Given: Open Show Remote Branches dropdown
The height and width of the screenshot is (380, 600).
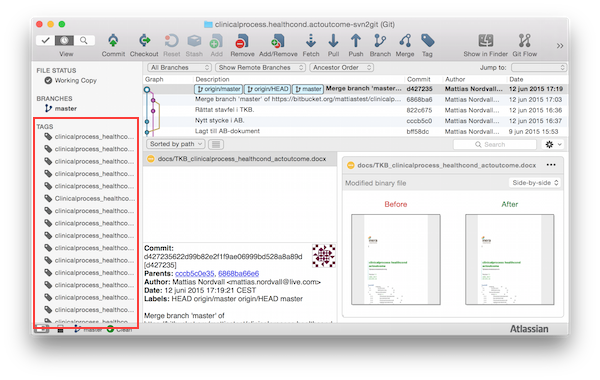Looking at the screenshot, I should click(x=260, y=67).
